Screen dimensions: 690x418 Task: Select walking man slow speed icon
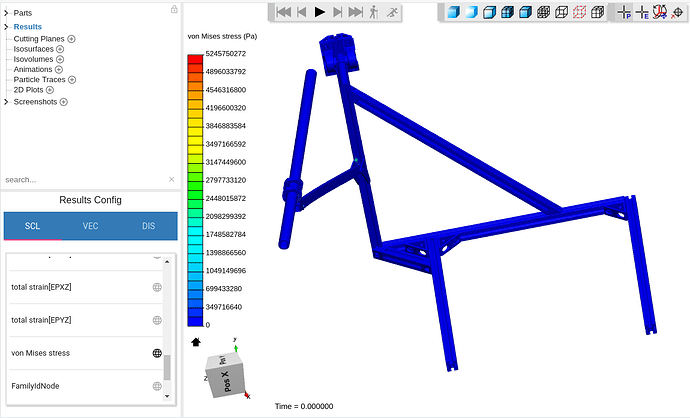tap(374, 12)
